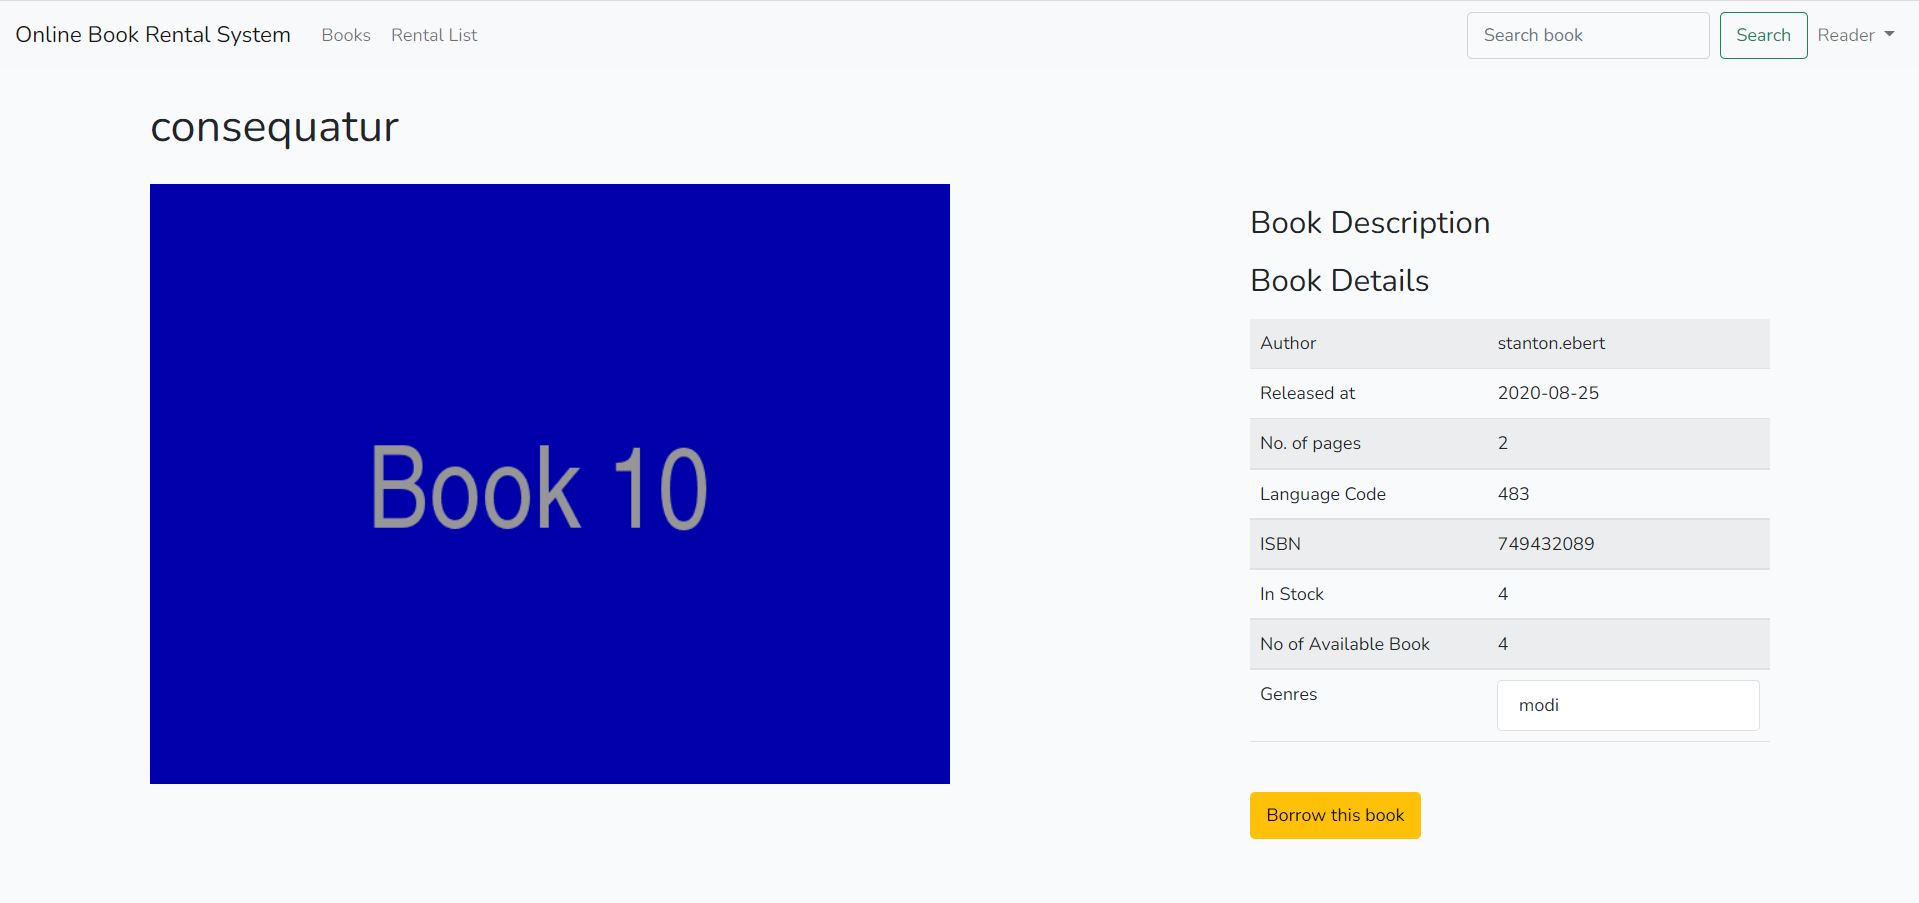Select the Language Code value 483
This screenshot has width=1919, height=903.
pos(1513,493)
